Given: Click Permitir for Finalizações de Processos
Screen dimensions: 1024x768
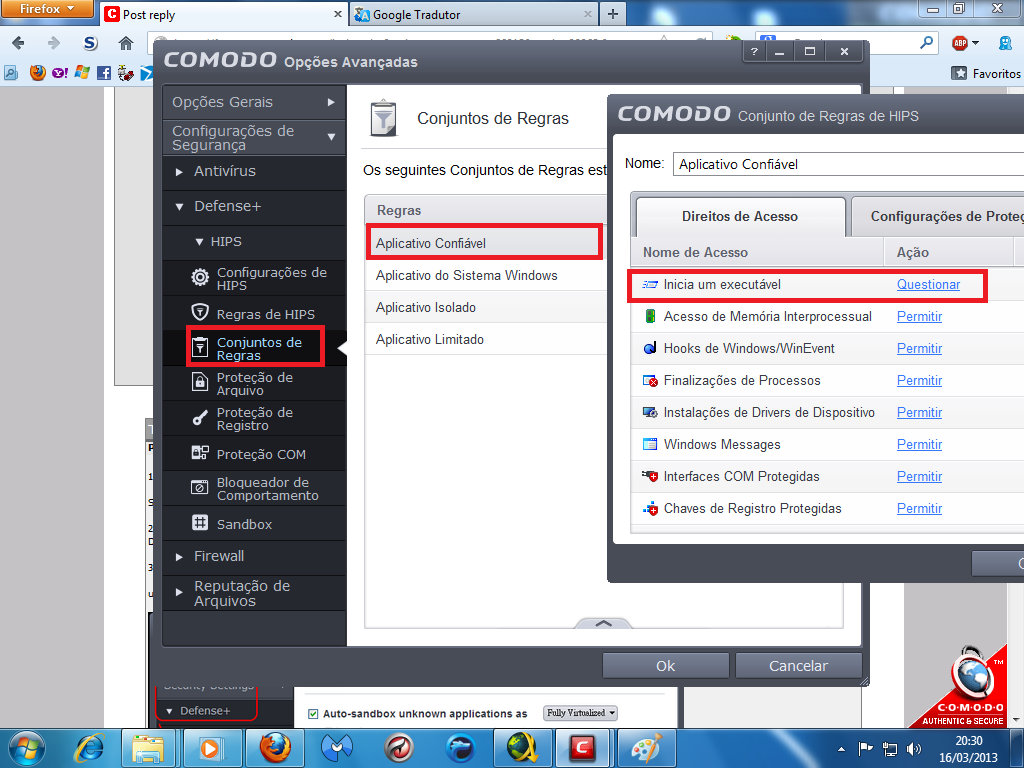Looking at the screenshot, I should click(x=919, y=381).
